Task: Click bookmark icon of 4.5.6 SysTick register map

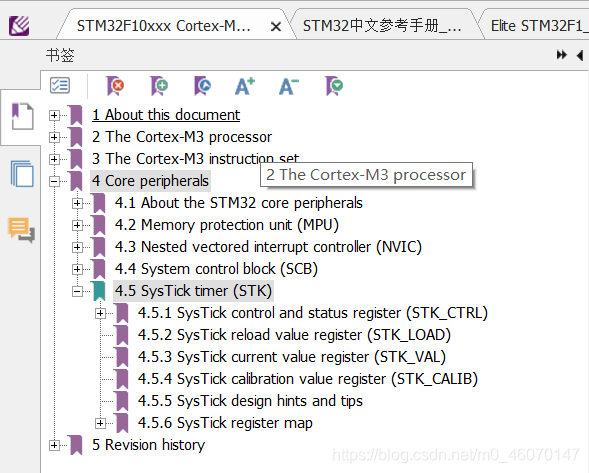Action: click(122, 423)
